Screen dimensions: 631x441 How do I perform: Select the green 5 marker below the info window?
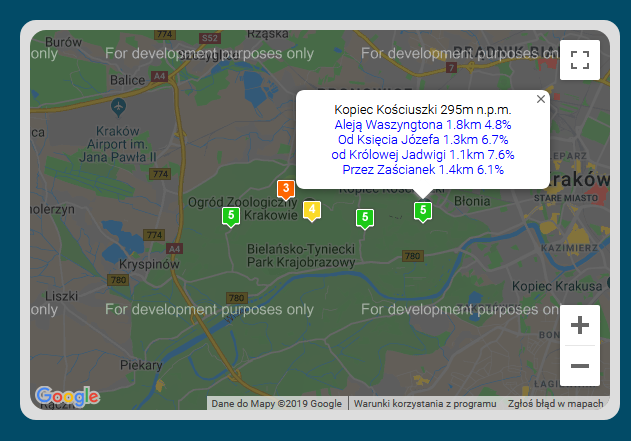423,211
